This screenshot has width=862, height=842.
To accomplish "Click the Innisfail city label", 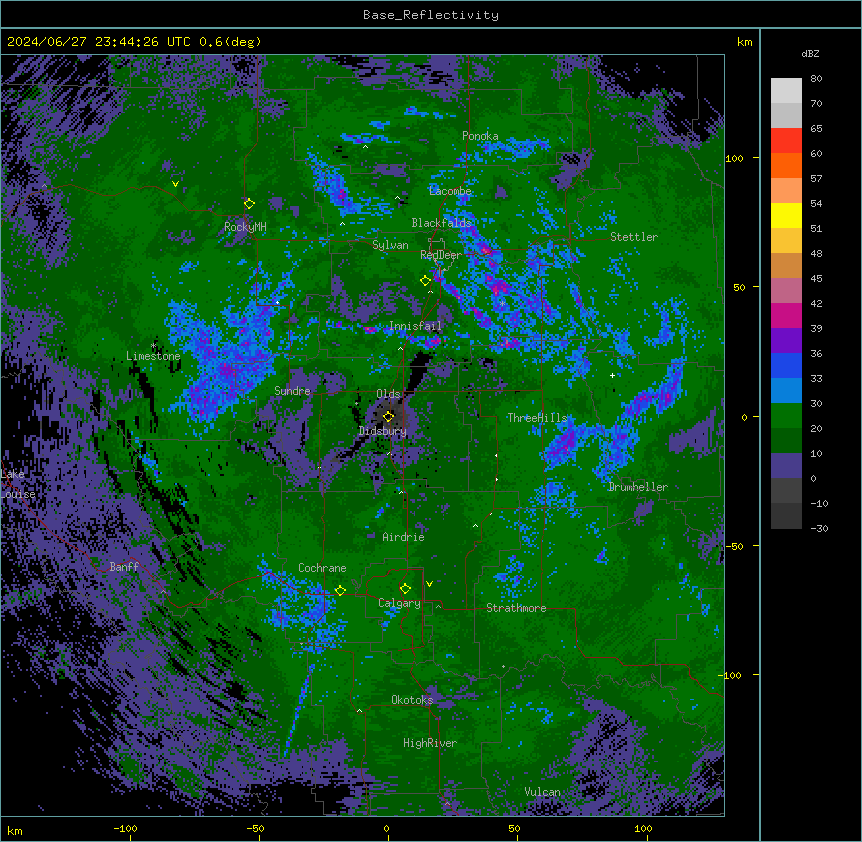I will (415, 326).
